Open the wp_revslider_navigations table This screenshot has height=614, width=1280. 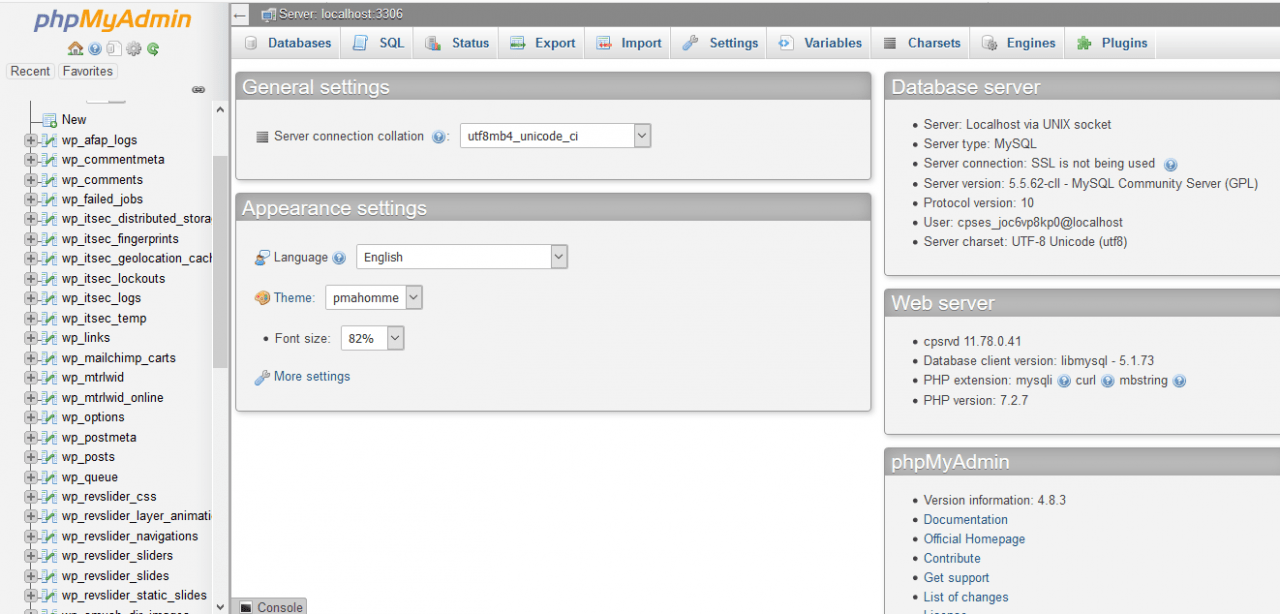[130, 536]
